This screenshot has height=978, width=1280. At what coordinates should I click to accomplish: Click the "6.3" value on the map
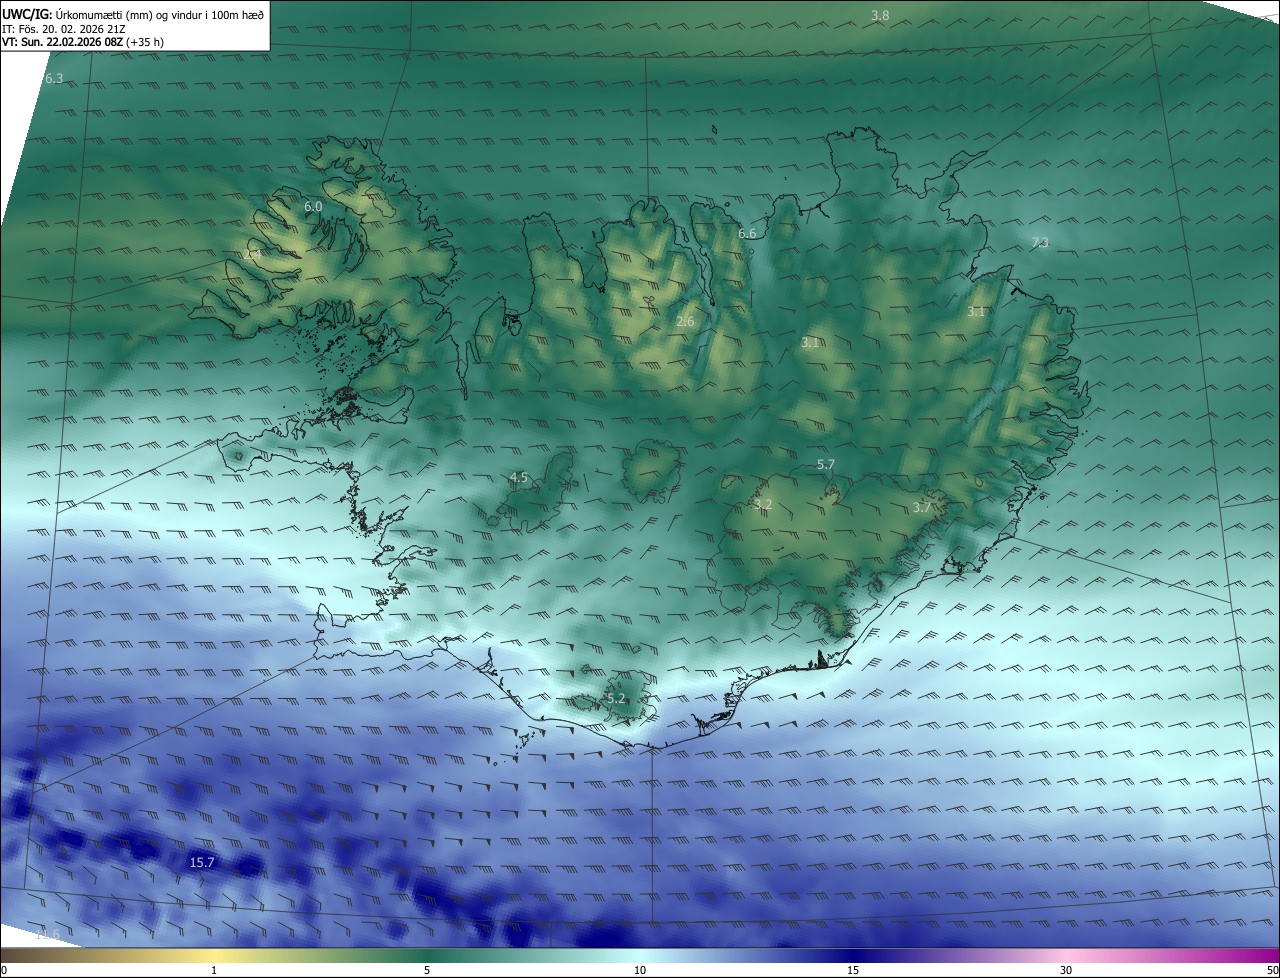tap(54, 78)
